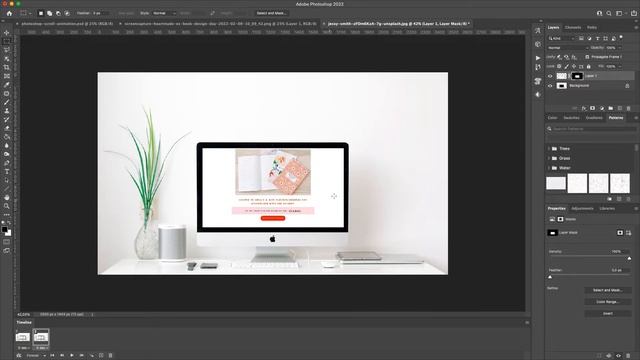Toggle lock all icon in Layers lock row
The image size is (640, 360).
[x=589, y=66]
